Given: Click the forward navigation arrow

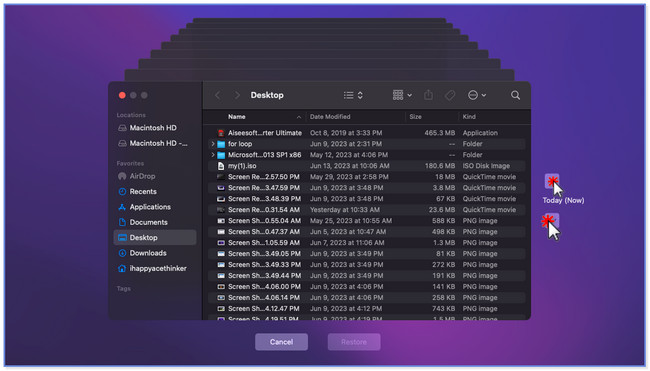Looking at the screenshot, I should coord(237,95).
